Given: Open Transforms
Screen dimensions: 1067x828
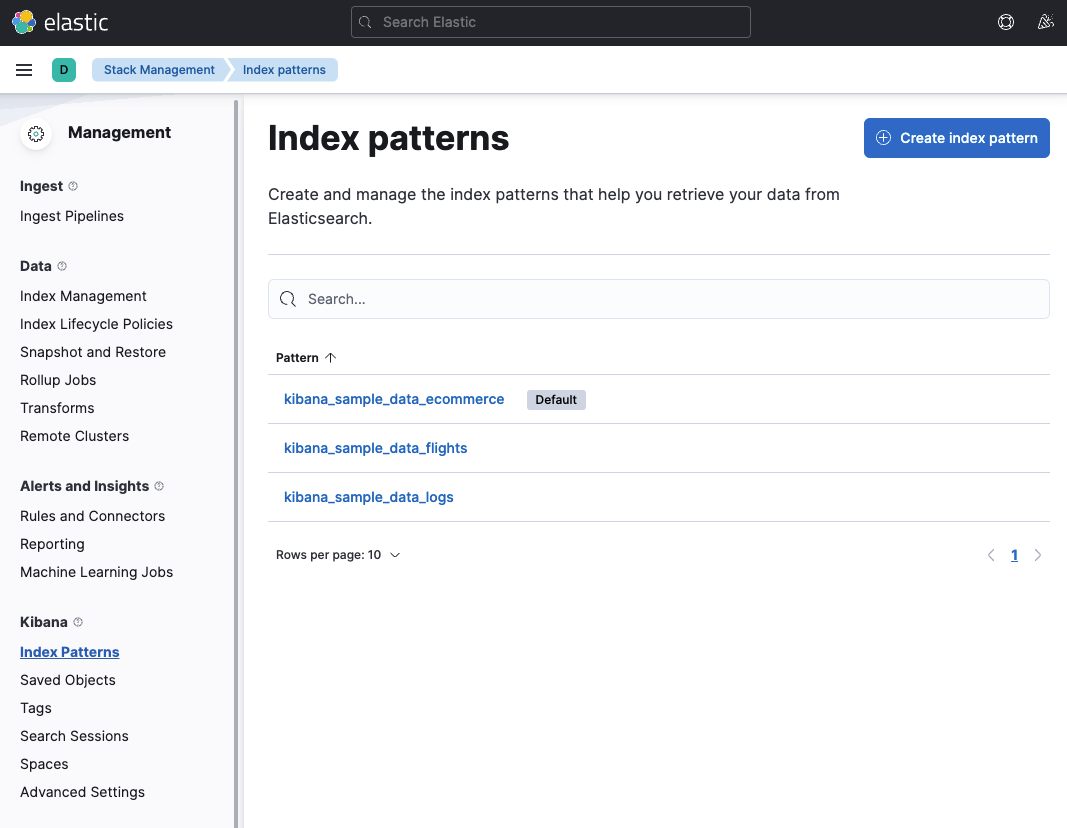Looking at the screenshot, I should click(57, 408).
